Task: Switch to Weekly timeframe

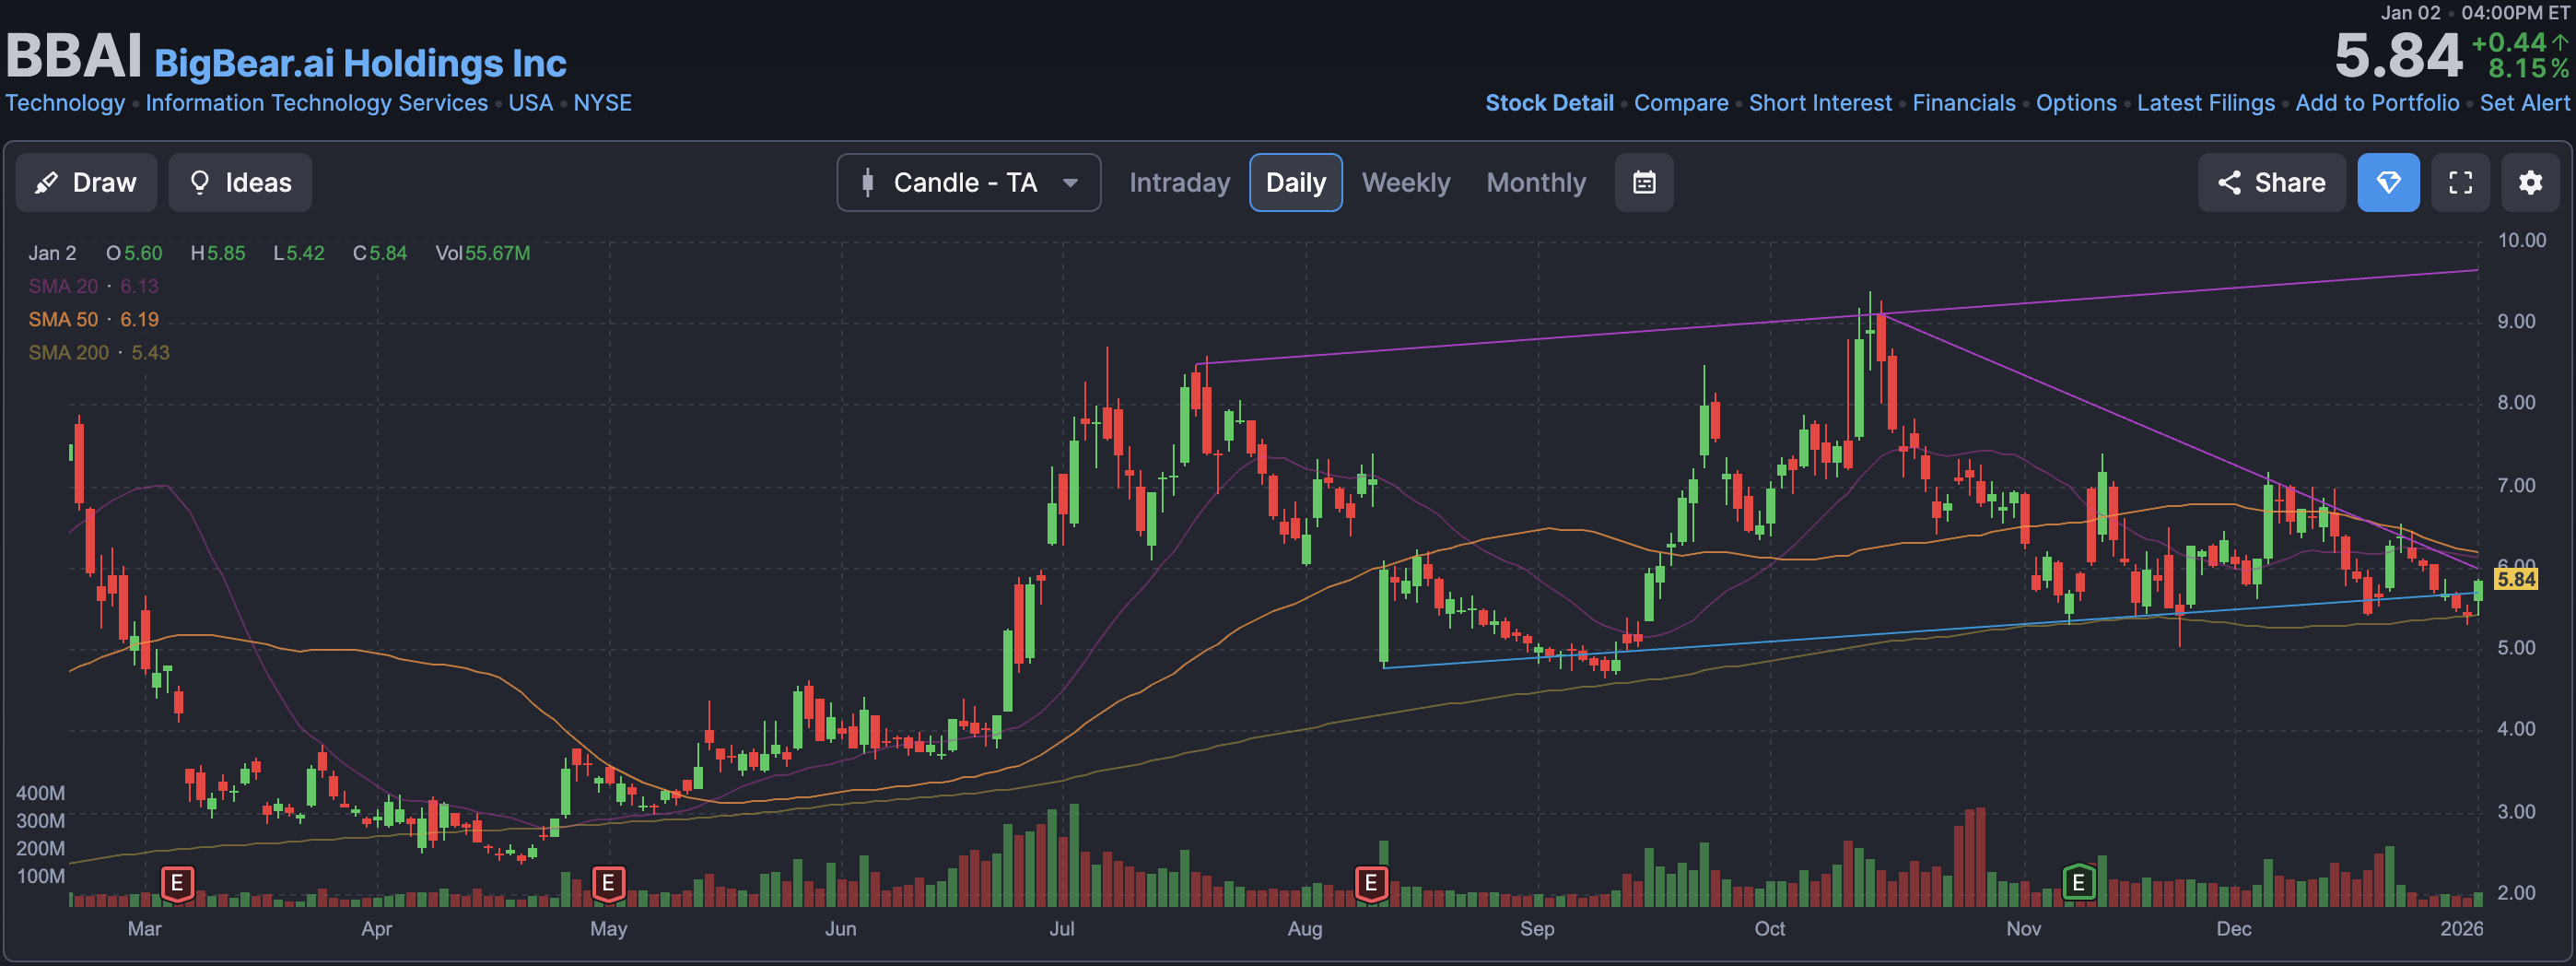Action: pyautogui.click(x=1405, y=182)
